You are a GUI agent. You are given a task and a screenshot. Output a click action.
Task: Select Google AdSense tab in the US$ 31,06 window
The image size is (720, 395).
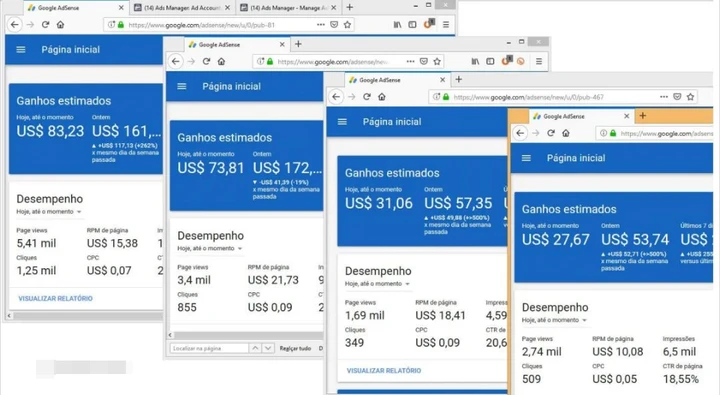tap(397, 80)
